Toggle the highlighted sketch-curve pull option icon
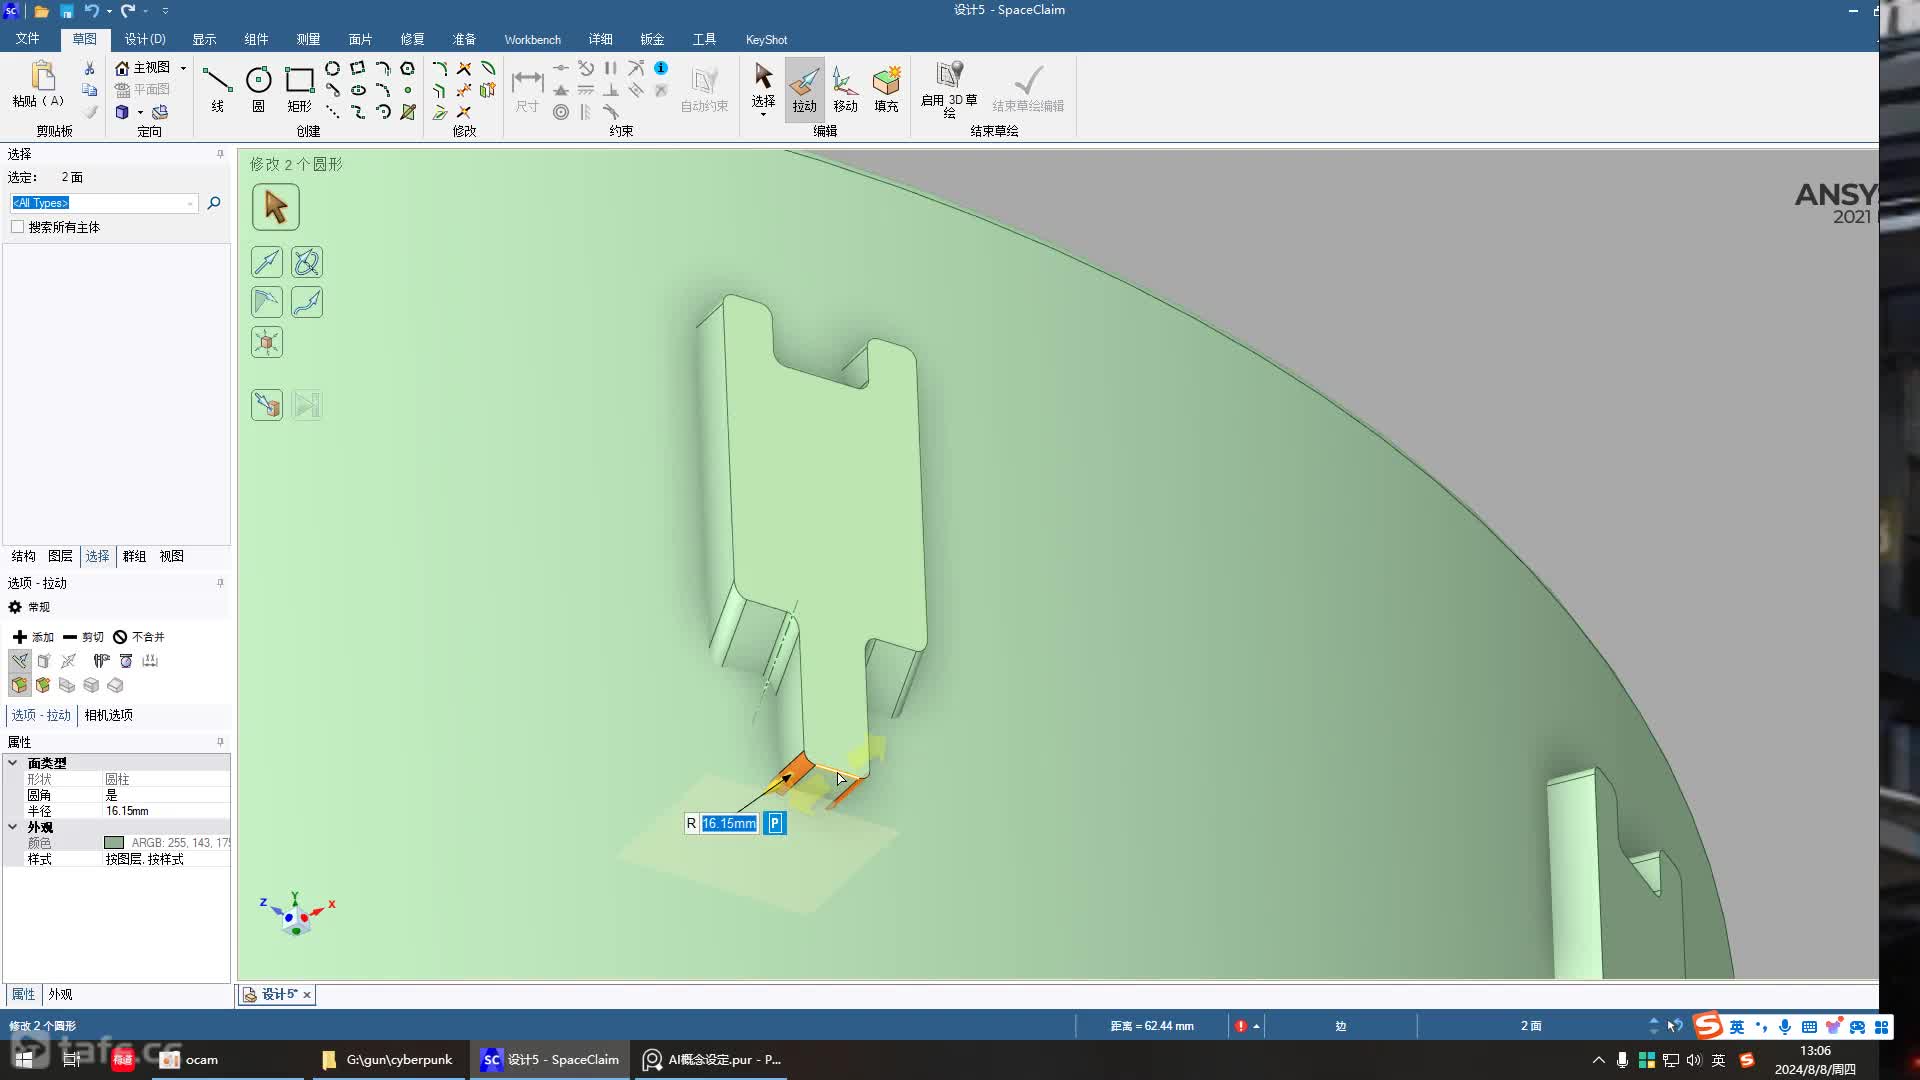Viewport: 1920px width, 1080px height. point(19,661)
